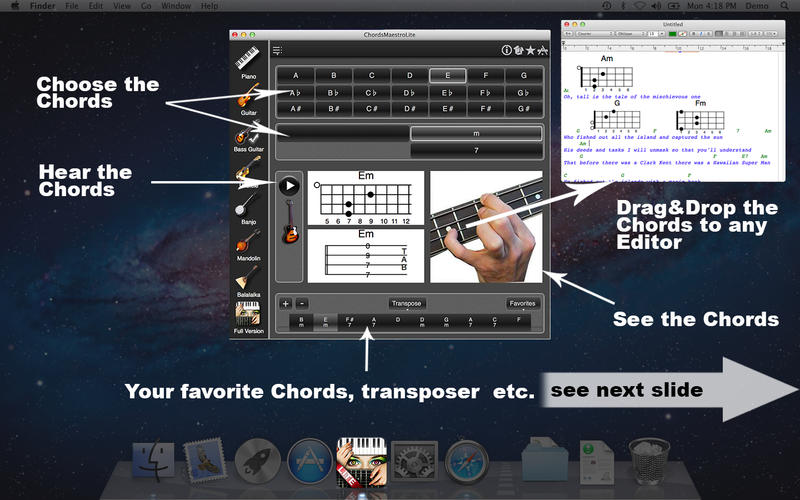The height and width of the screenshot is (500, 800).
Task: Select root note D flat
Action: [x=409, y=93]
